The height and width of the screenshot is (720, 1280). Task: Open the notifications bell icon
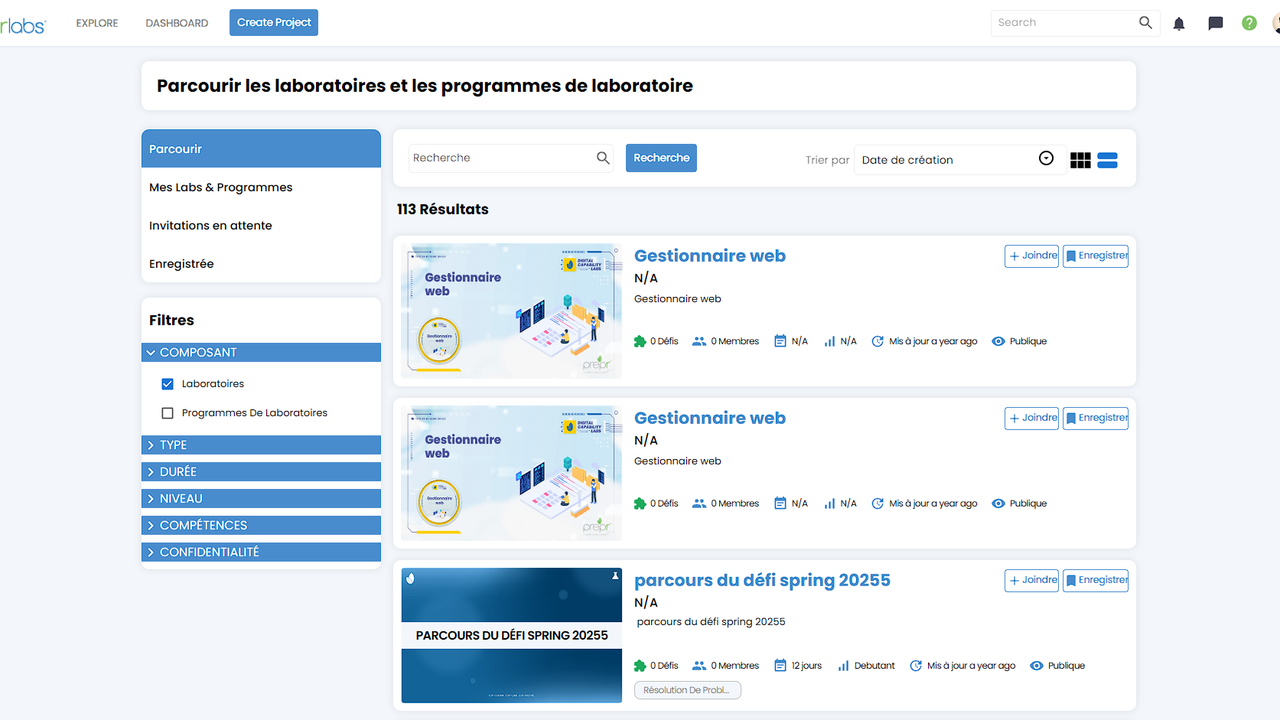(1179, 23)
